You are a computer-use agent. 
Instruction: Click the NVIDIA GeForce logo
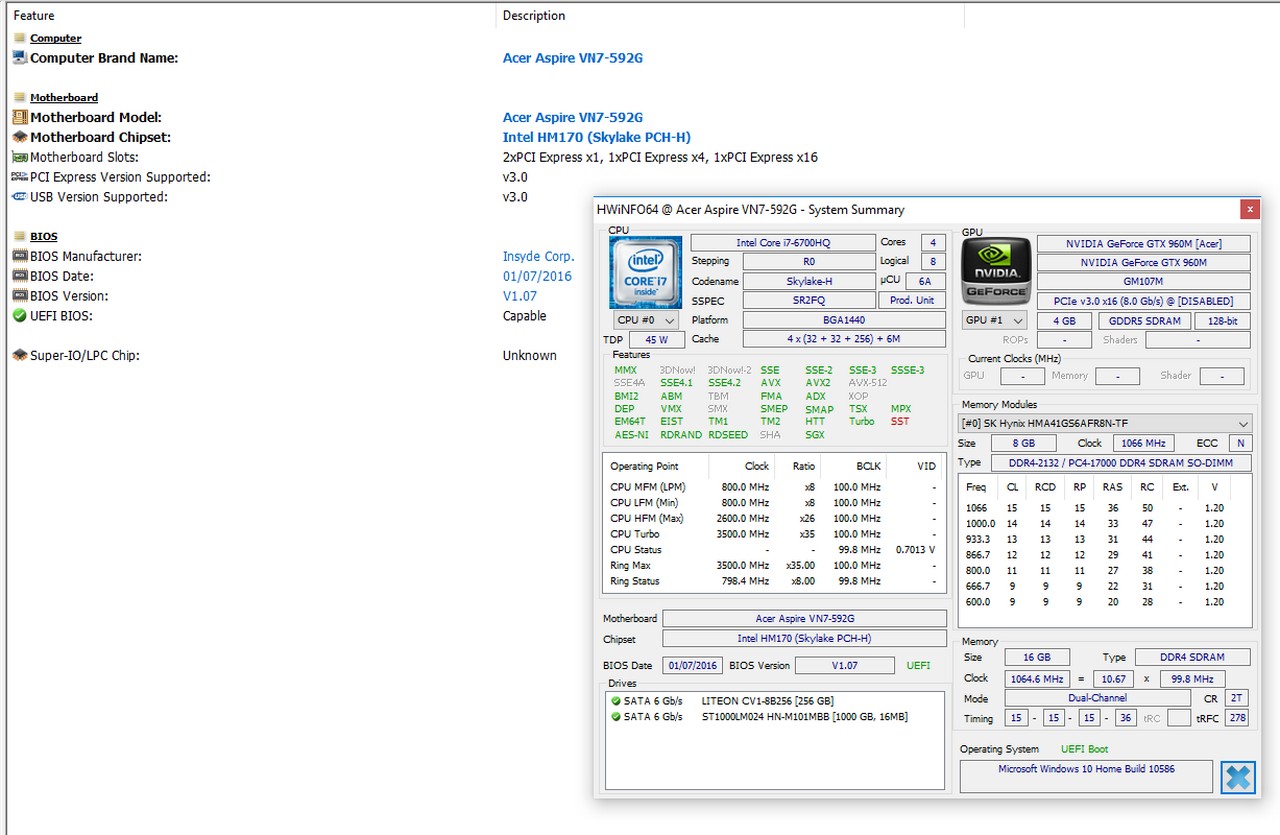pos(997,270)
